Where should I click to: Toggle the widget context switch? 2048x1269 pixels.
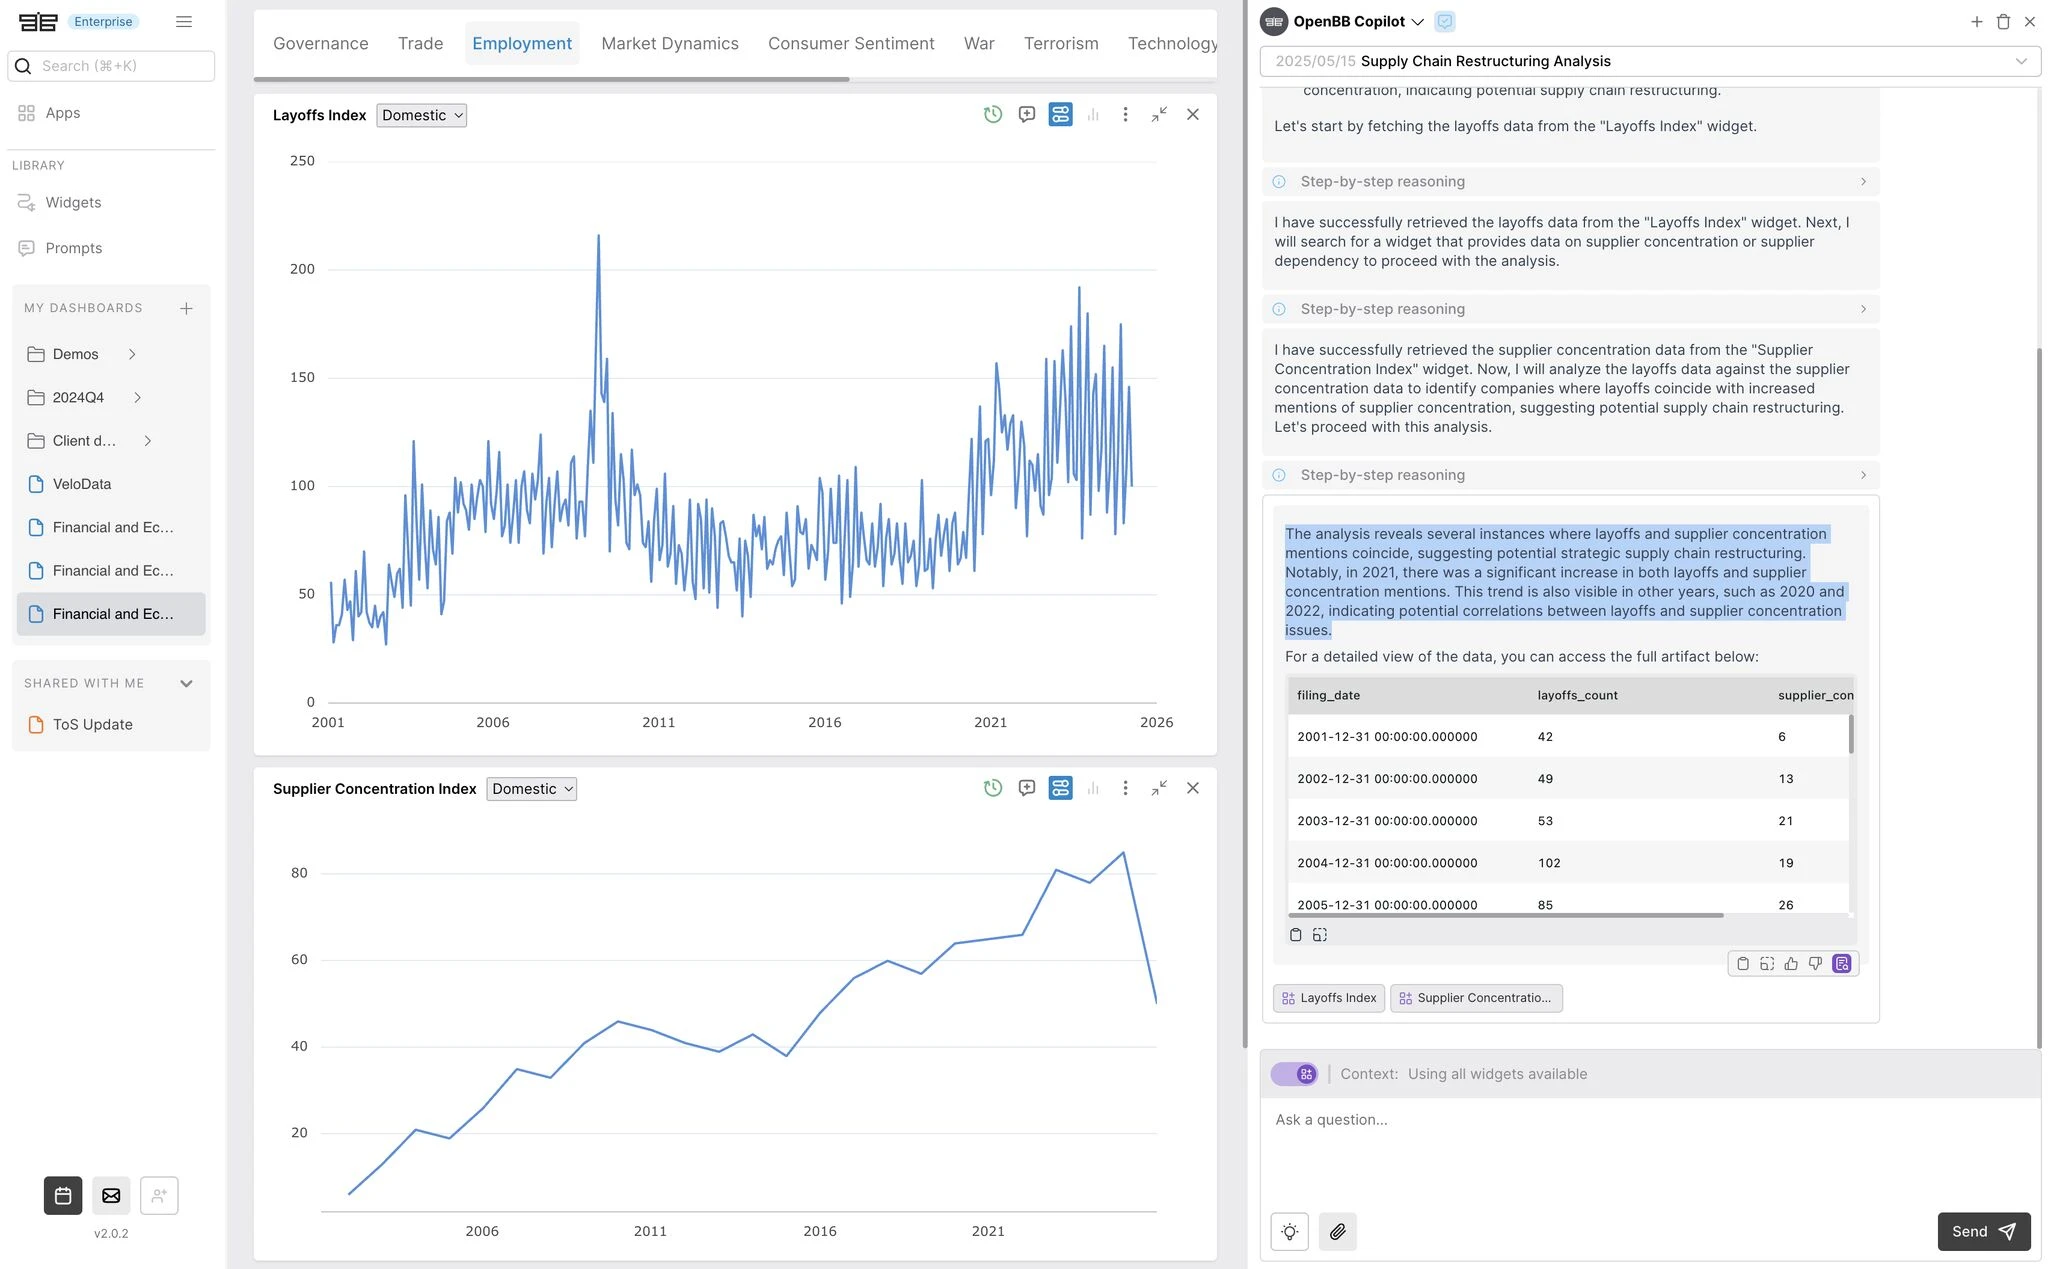point(1294,1074)
